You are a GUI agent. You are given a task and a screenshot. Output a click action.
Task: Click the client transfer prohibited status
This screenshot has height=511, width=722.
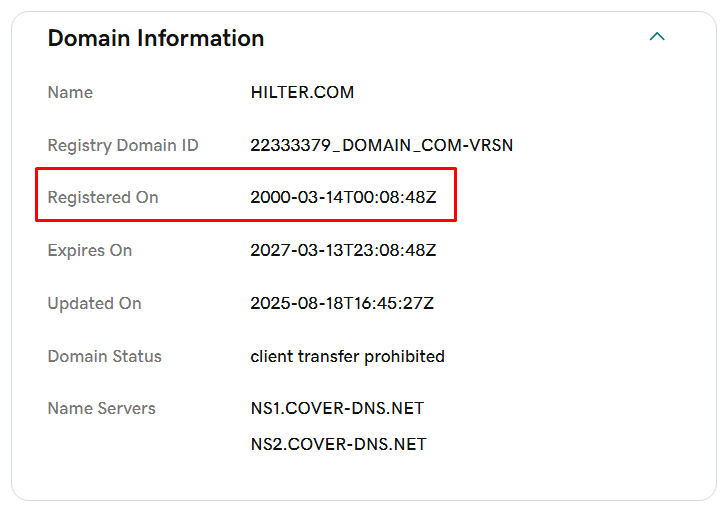(347, 356)
